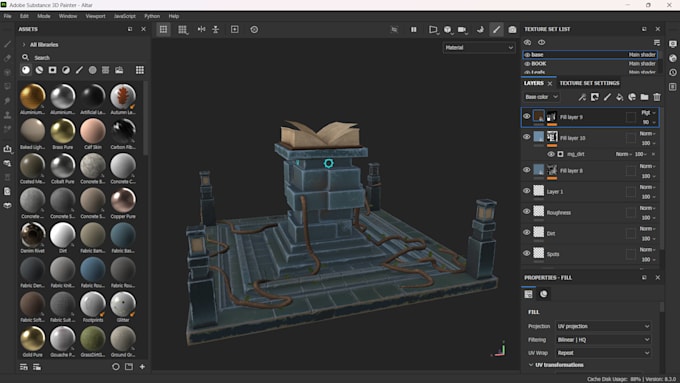This screenshot has height=383, width=680.
Task: Switch to Texture Set Settings tab
Action: pyautogui.click(x=589, y=83)
